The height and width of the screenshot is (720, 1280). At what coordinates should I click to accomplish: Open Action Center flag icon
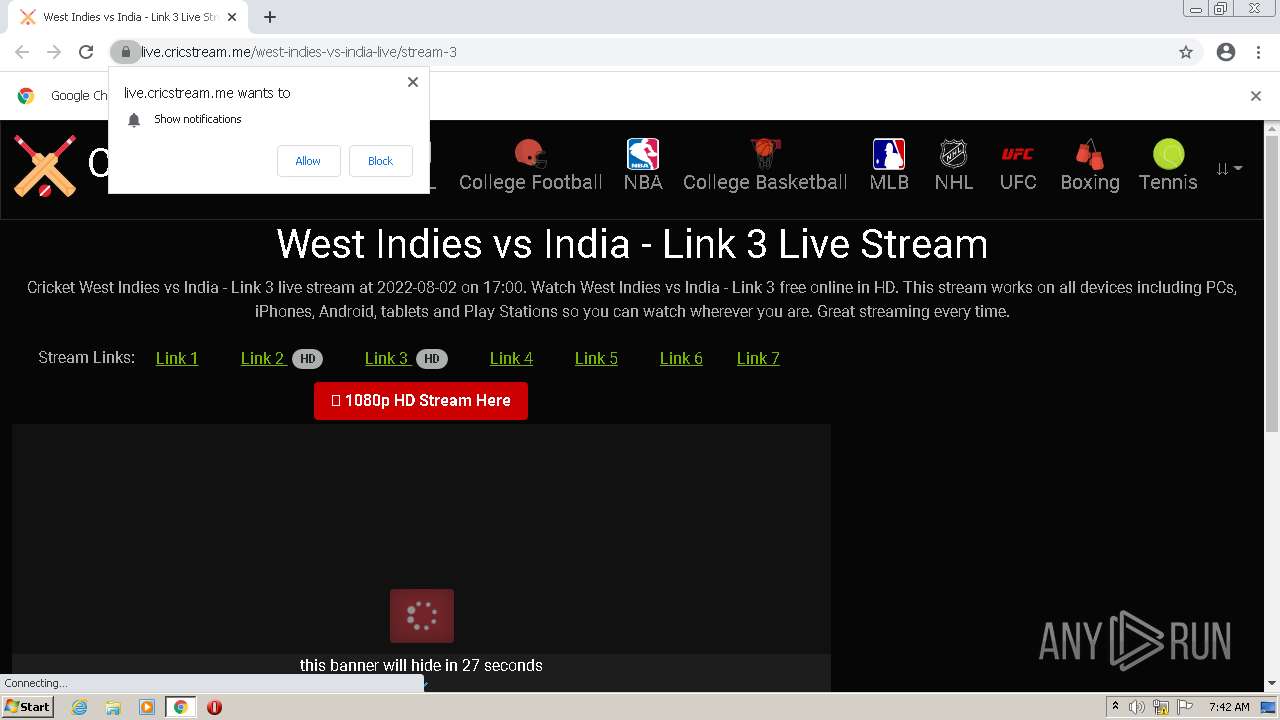[1185, 707]
